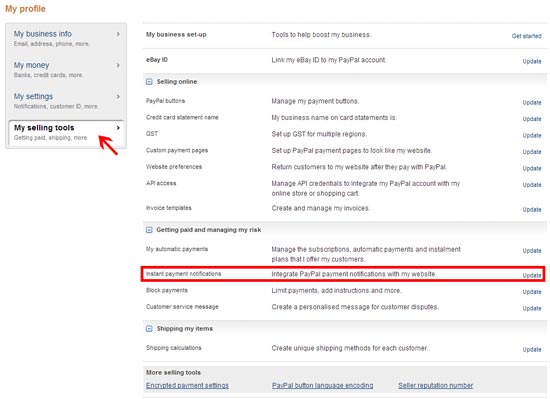Update Shipping calculations

click(x=532, y=350)
